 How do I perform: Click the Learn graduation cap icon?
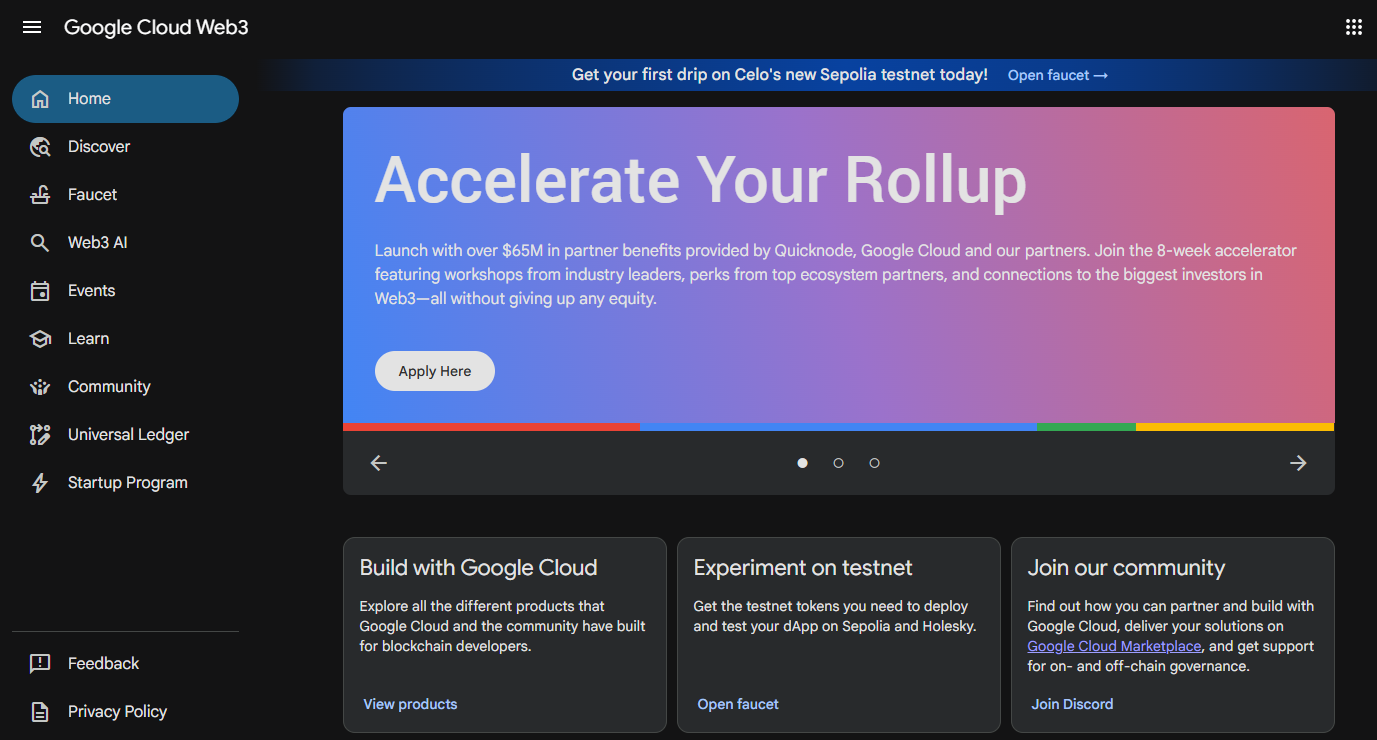click(40, 339)
